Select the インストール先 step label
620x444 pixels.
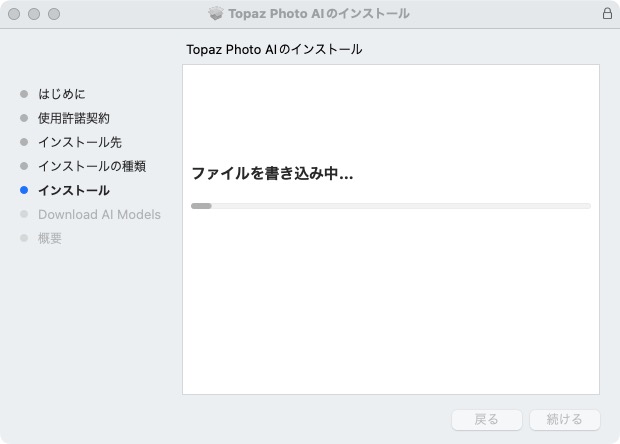80,142
